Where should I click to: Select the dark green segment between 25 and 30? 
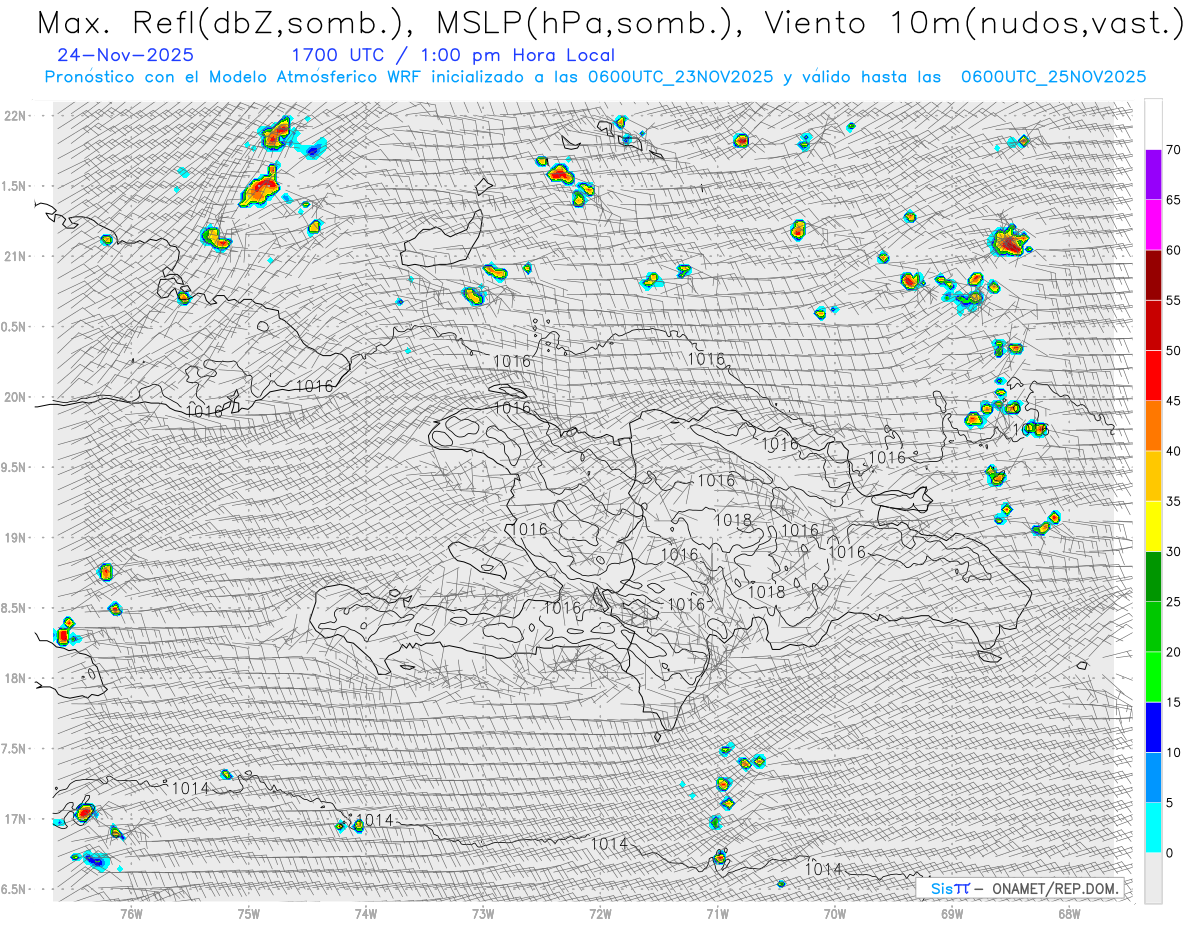[x=1153, y=576]
